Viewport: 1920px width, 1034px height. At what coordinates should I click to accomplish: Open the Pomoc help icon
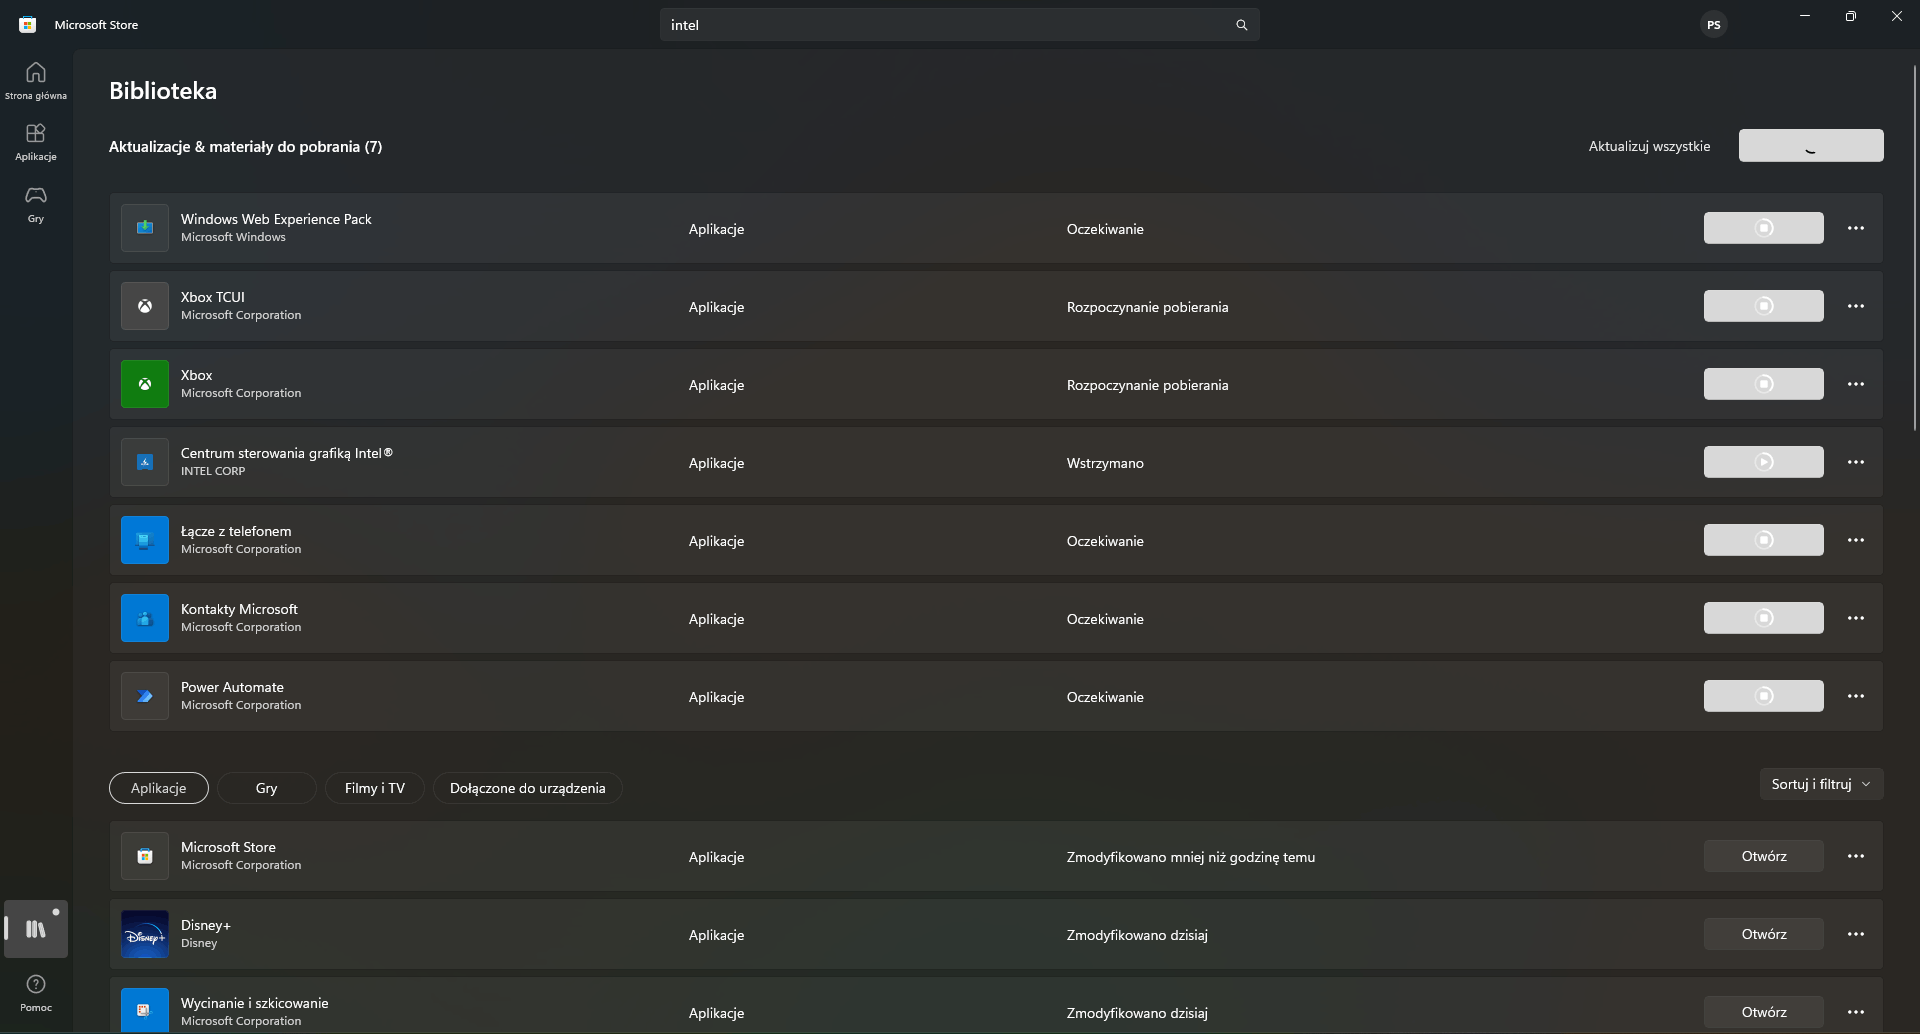[36, 992]
